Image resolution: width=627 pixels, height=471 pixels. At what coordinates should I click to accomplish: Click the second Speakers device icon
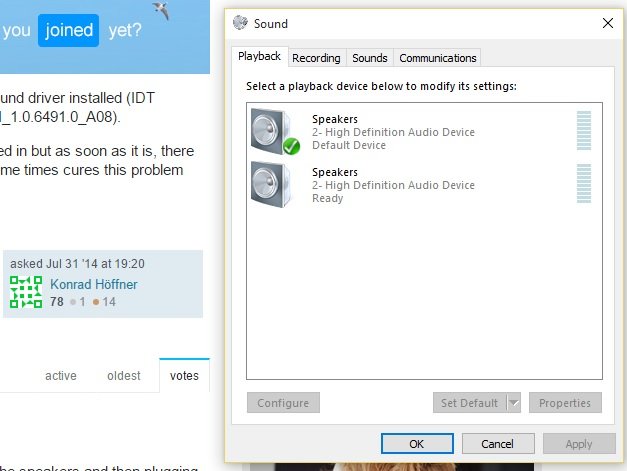tap(270, 184)
